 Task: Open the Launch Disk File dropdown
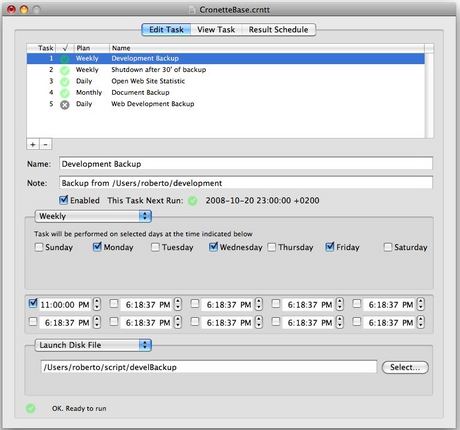(93, 345)
